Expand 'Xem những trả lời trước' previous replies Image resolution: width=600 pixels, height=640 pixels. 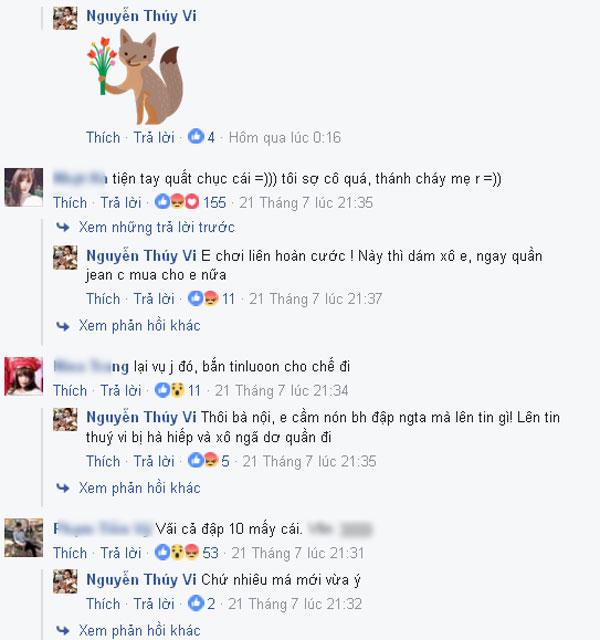157,227
